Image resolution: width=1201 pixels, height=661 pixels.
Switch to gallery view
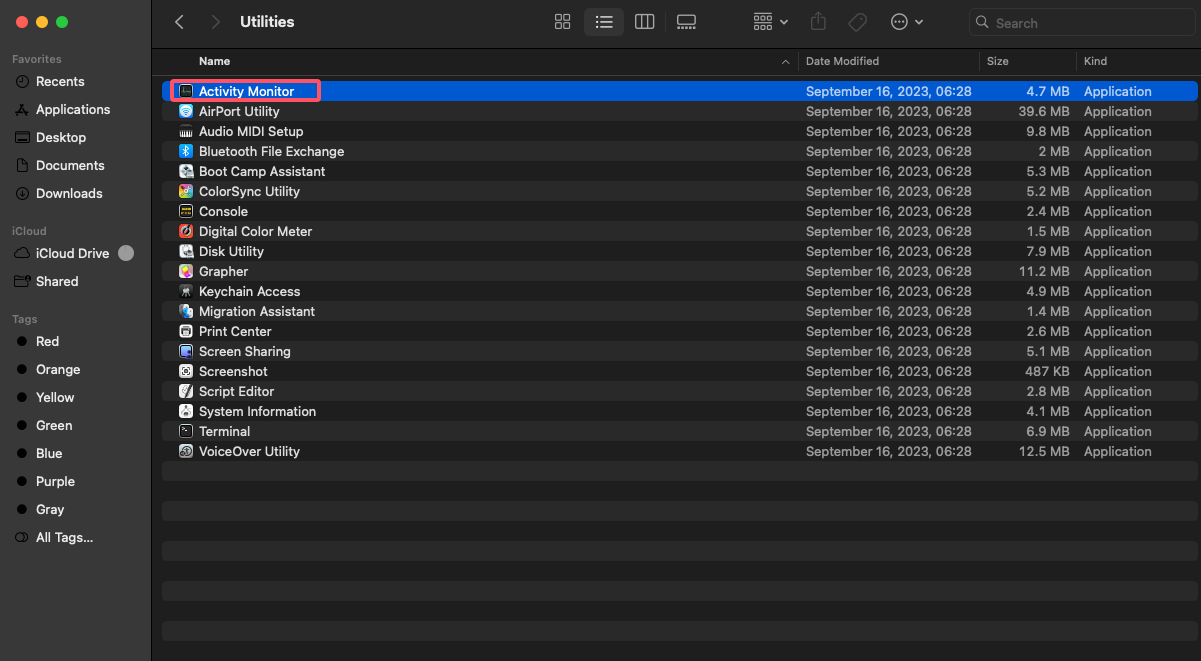point(686,22)
